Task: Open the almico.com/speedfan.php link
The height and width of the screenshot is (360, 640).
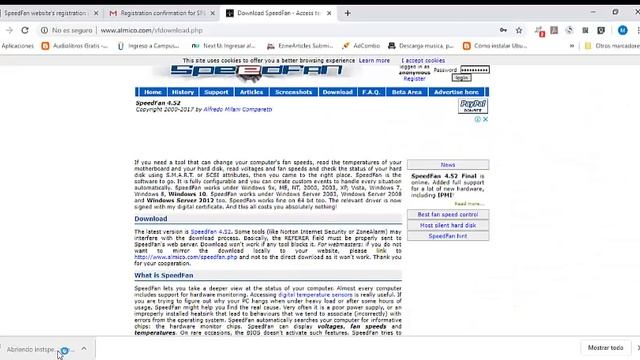Action: (x=186, y=257)
